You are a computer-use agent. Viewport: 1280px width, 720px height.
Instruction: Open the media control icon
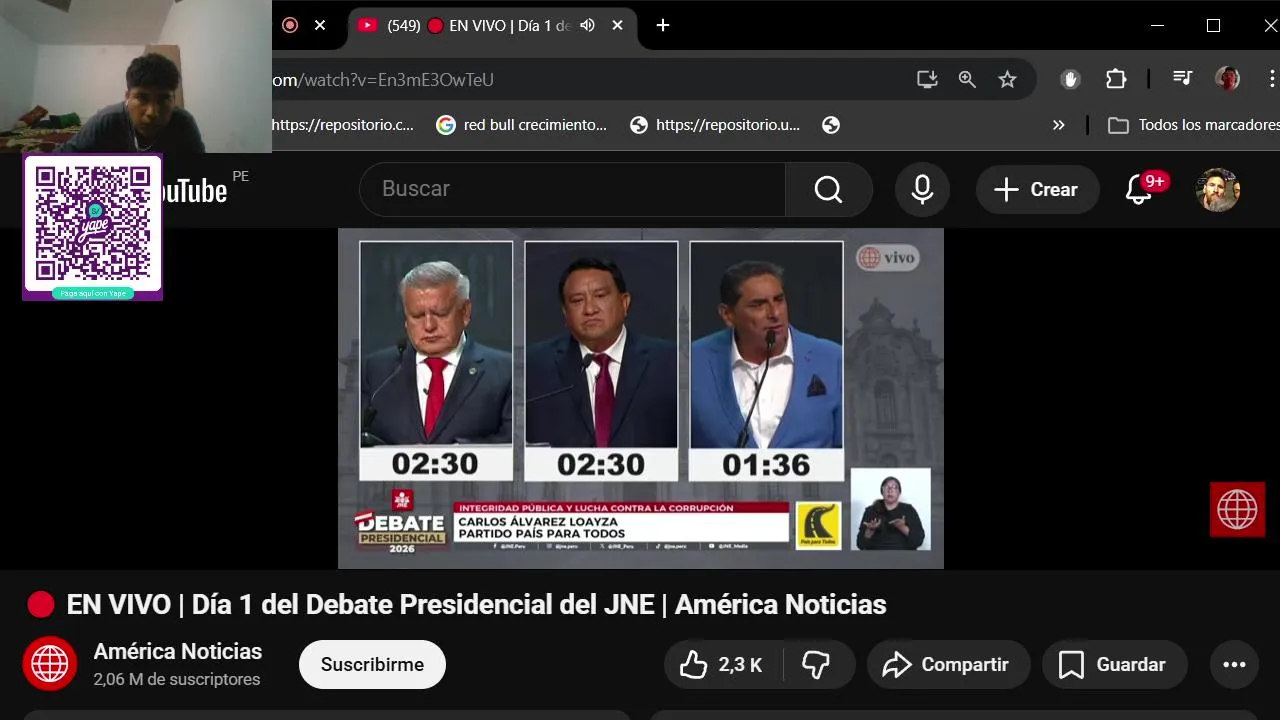pos(1182,79)
